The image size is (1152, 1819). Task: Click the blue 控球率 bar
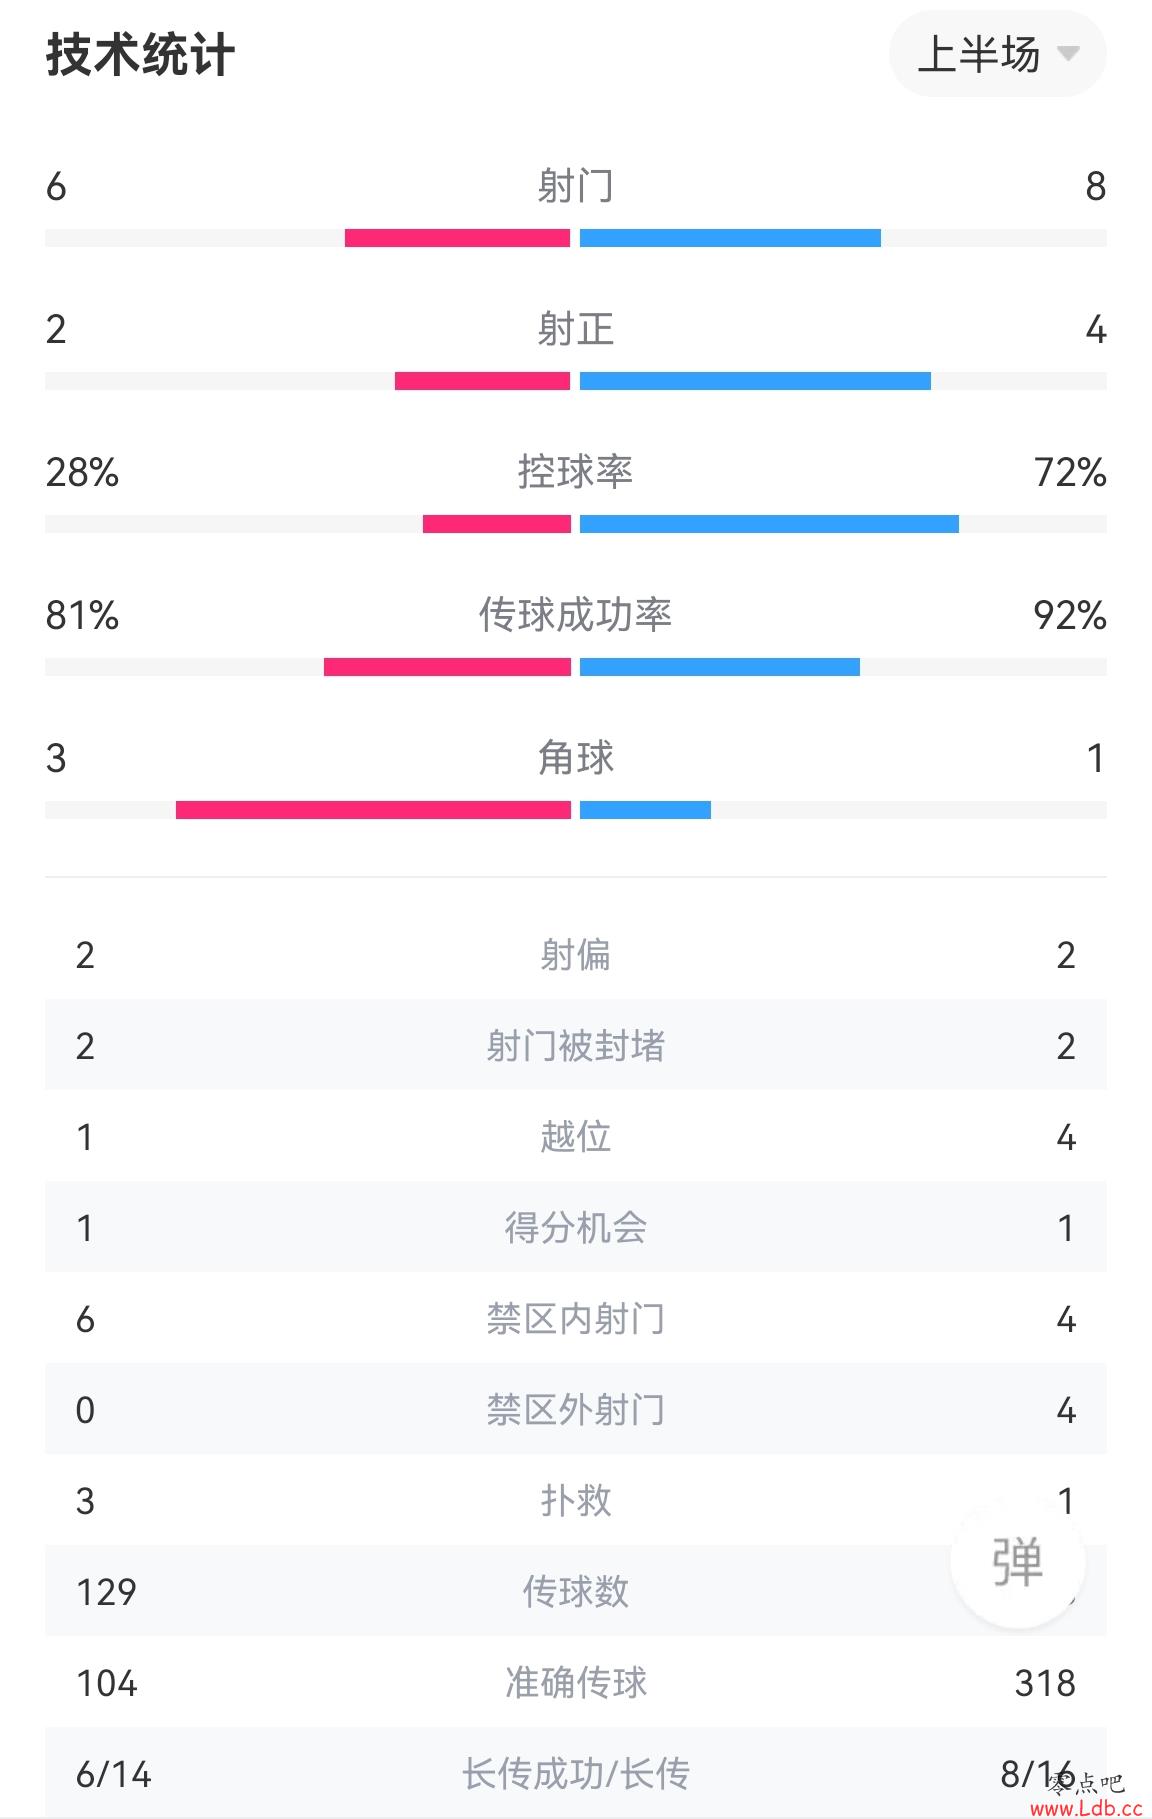(x=769, y=524)
